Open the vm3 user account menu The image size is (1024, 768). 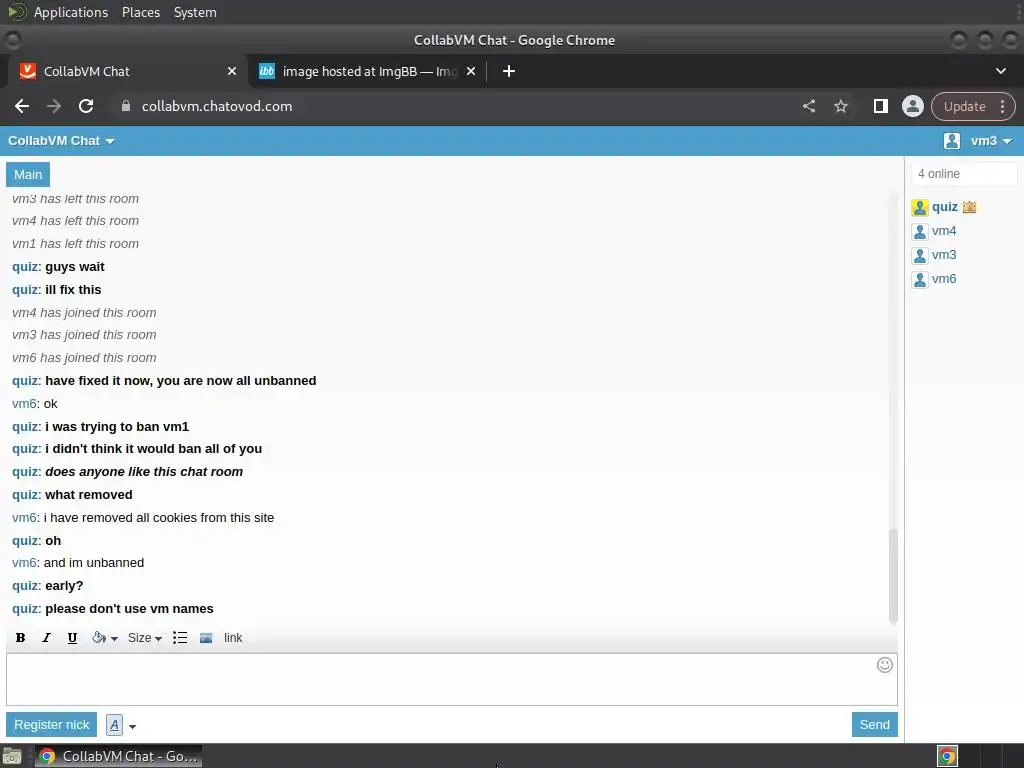coord(991,141)
